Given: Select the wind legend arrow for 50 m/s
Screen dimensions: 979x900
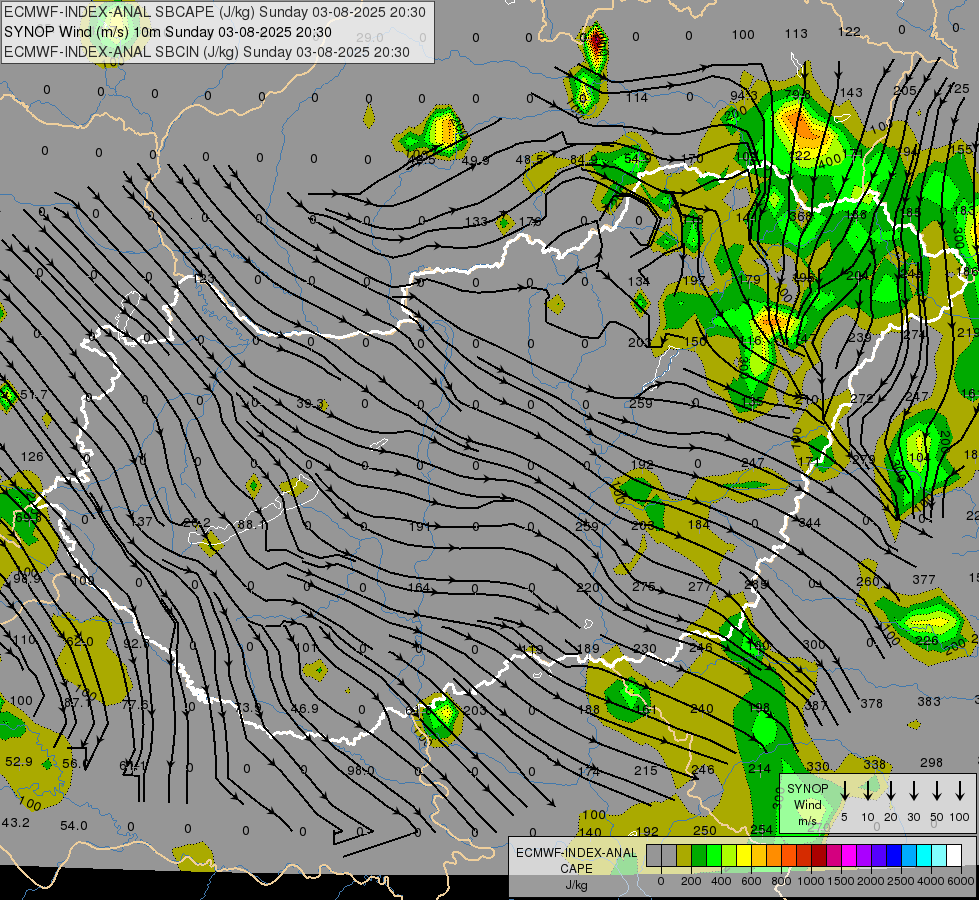Looking at the screenshot, I should click(937, 791).
